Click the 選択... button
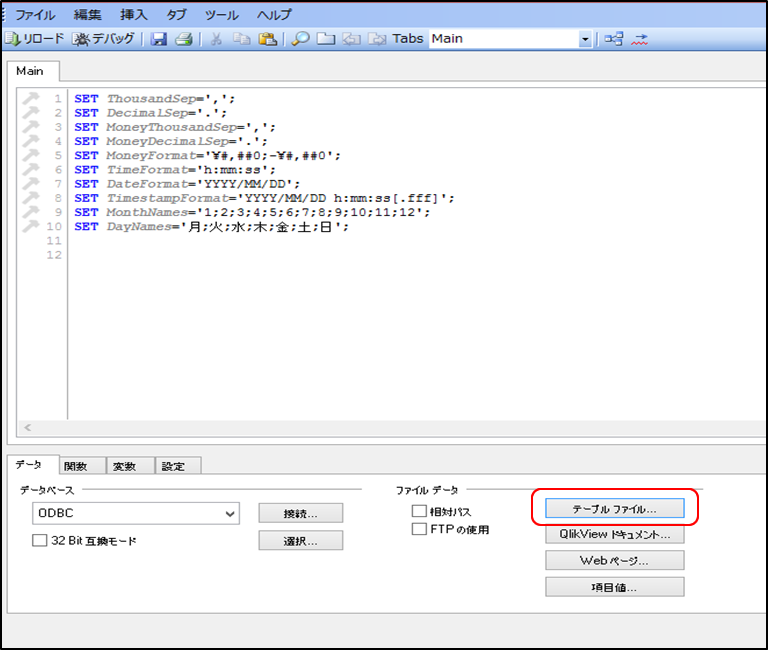Viewport: 768px width, 650px height. tap(301, 540)
